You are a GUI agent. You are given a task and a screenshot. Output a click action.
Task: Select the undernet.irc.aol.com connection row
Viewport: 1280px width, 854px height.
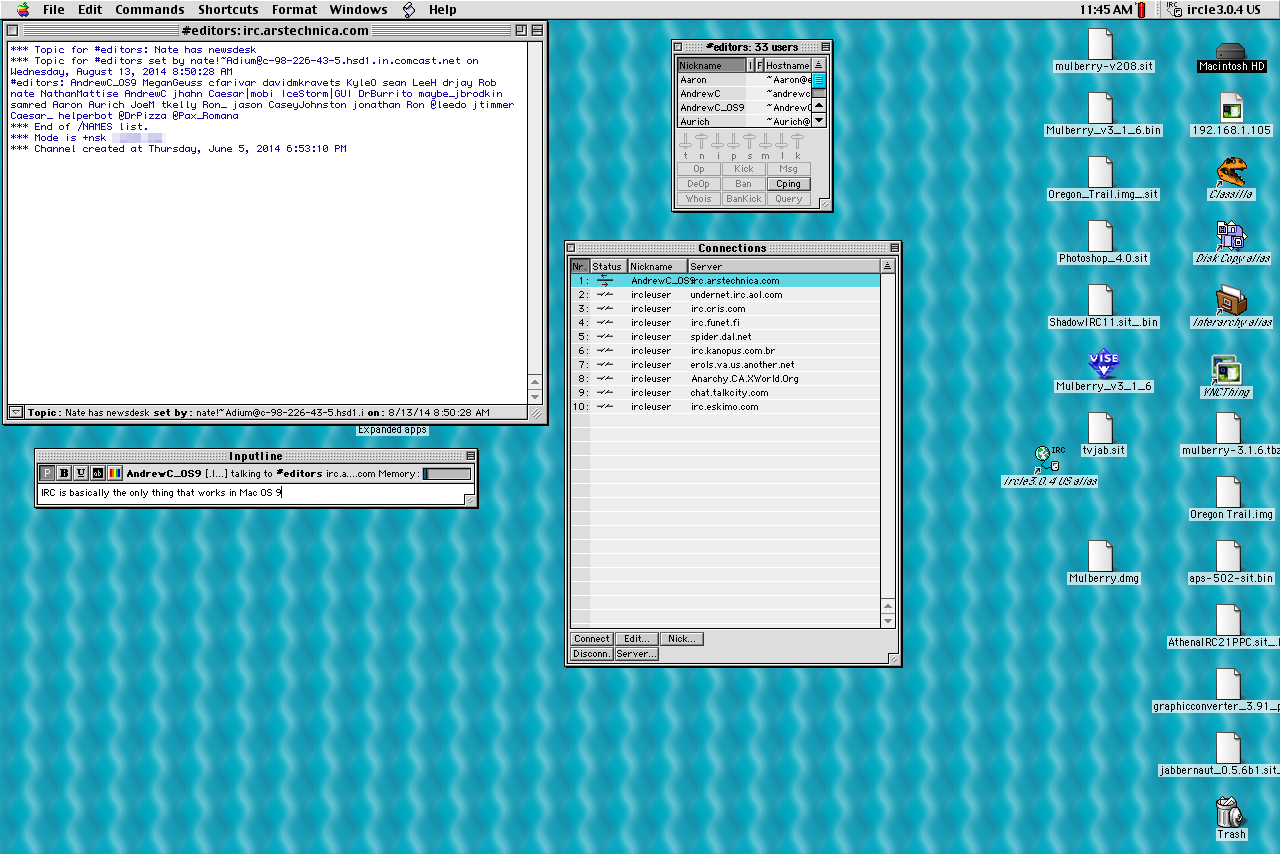tap(725, 295)
